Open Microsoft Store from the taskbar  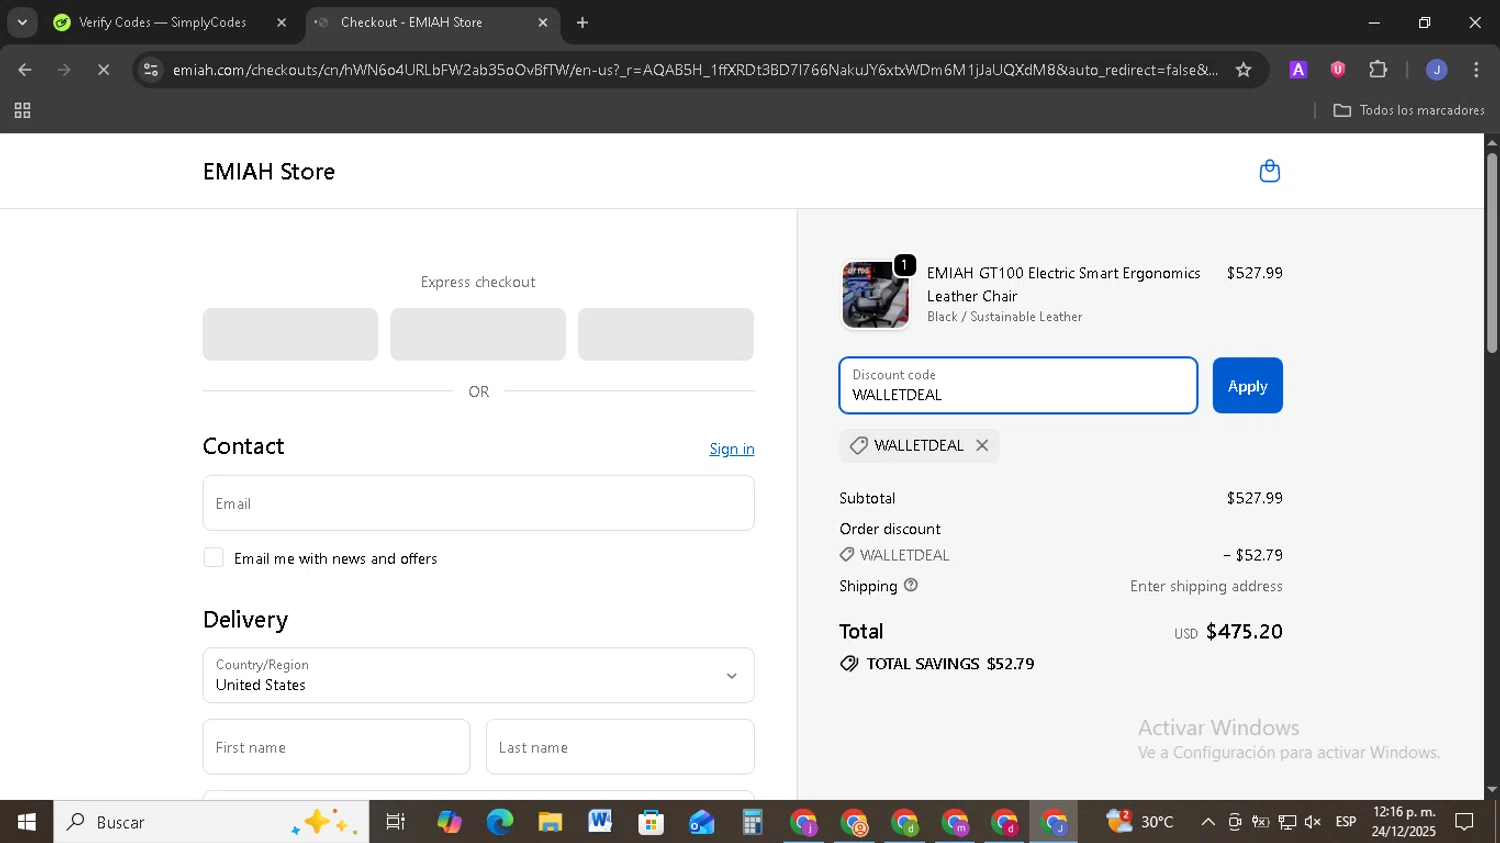(x=651, y=822)
